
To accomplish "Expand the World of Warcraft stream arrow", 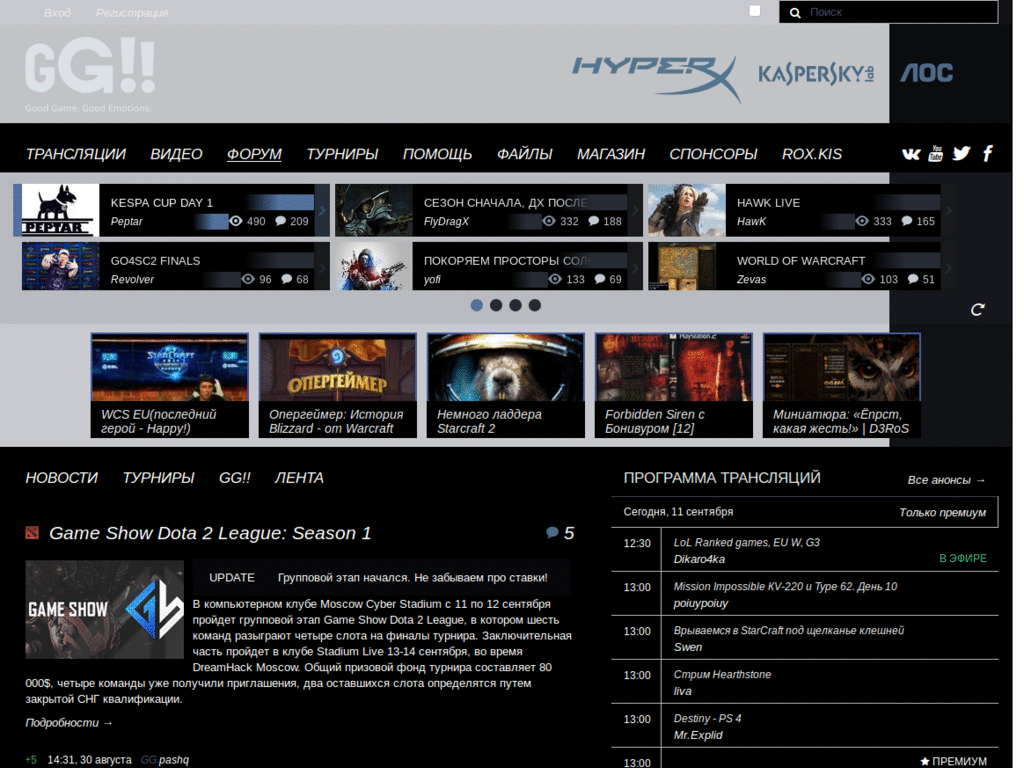I will point(948,267).
